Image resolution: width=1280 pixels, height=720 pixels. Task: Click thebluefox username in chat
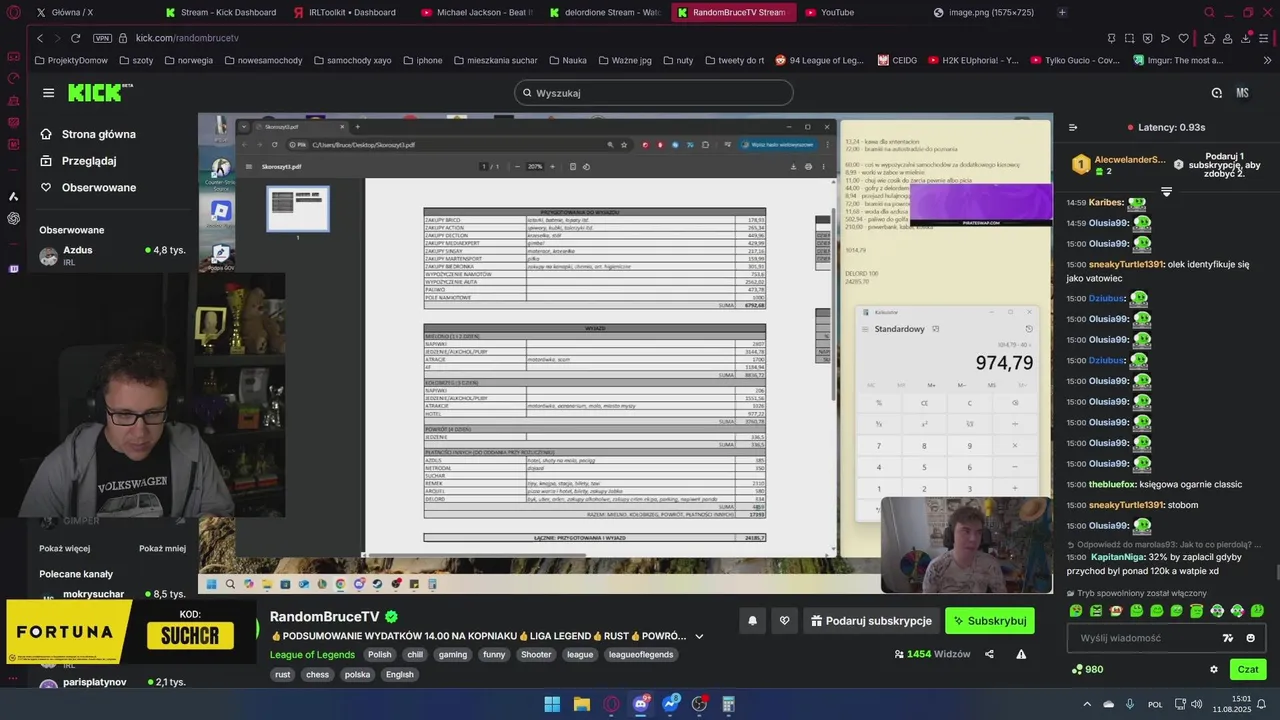1112,484
